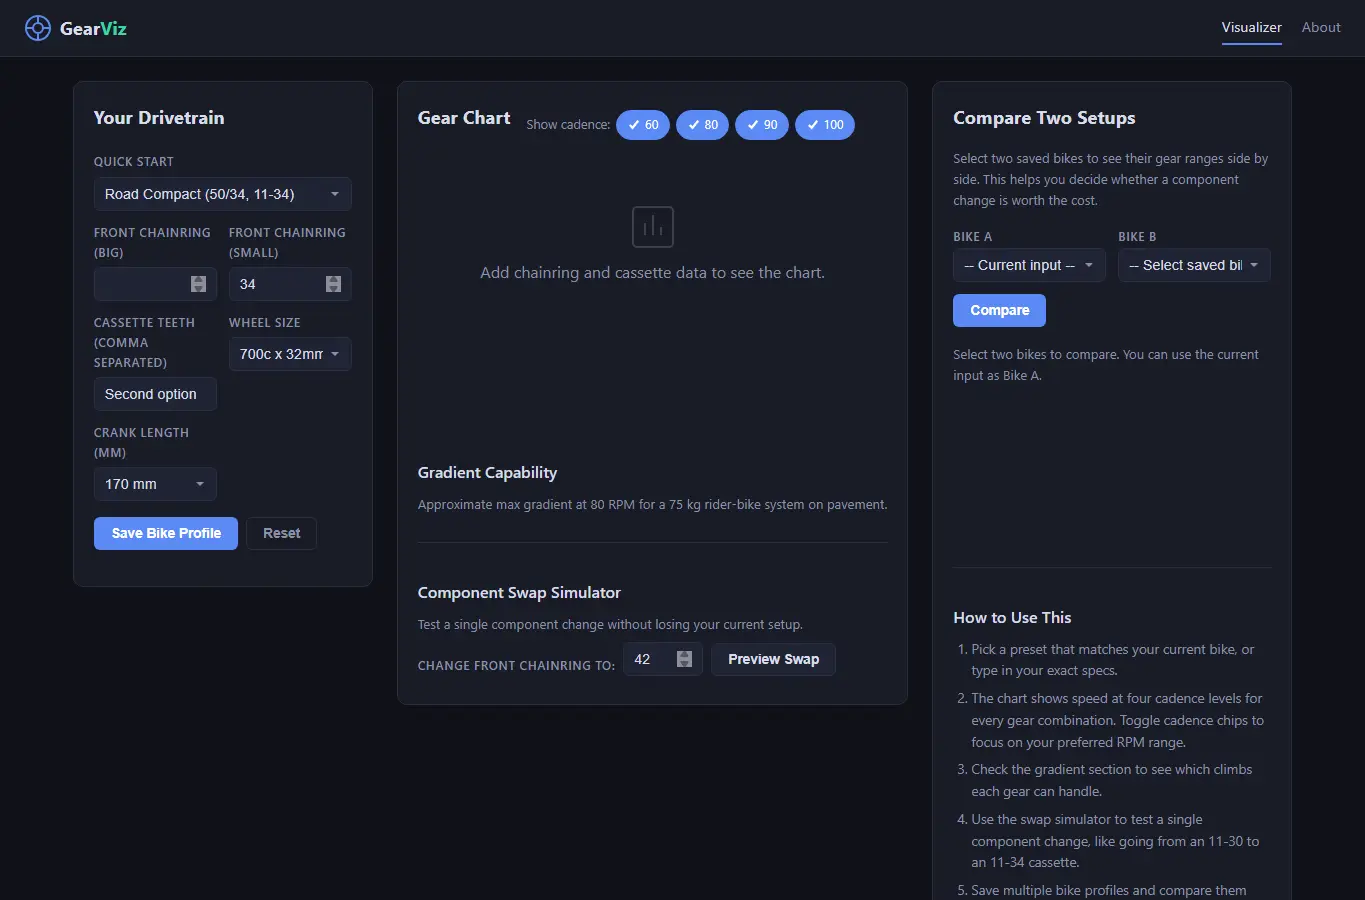Toggle the 100 cadence chip
This screenshot has width=1365, height=900.
(x=825, y=125)
